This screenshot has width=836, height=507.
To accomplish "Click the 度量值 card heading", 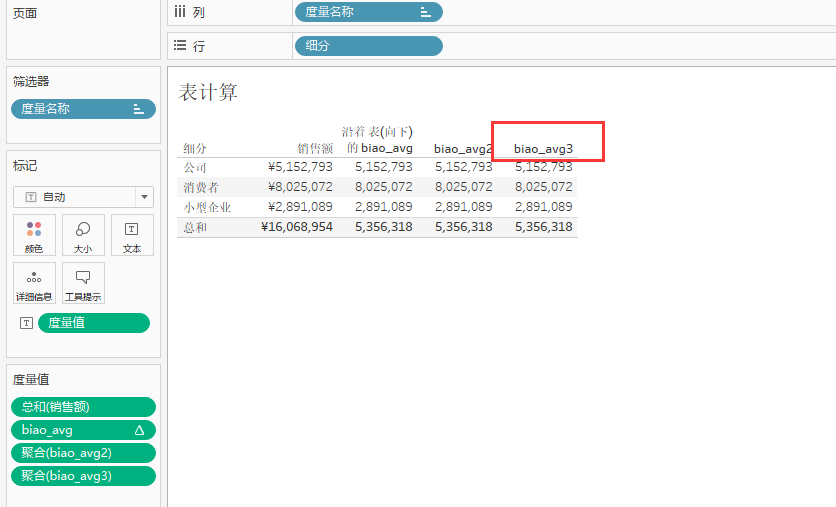I will pyautogui.click(x=31, y=380).
